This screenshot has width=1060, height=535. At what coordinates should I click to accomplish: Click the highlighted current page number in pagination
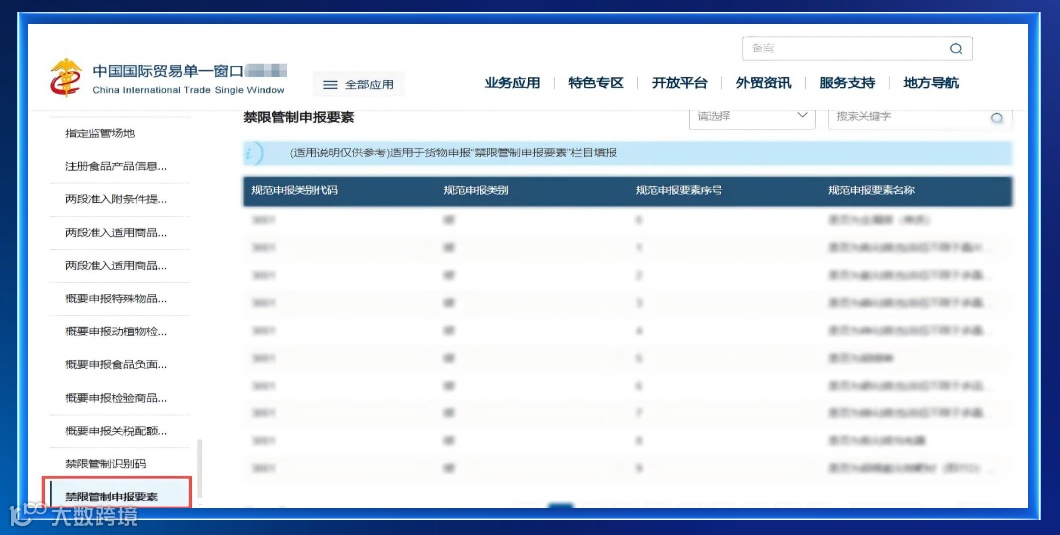click(x=560, y=505)
